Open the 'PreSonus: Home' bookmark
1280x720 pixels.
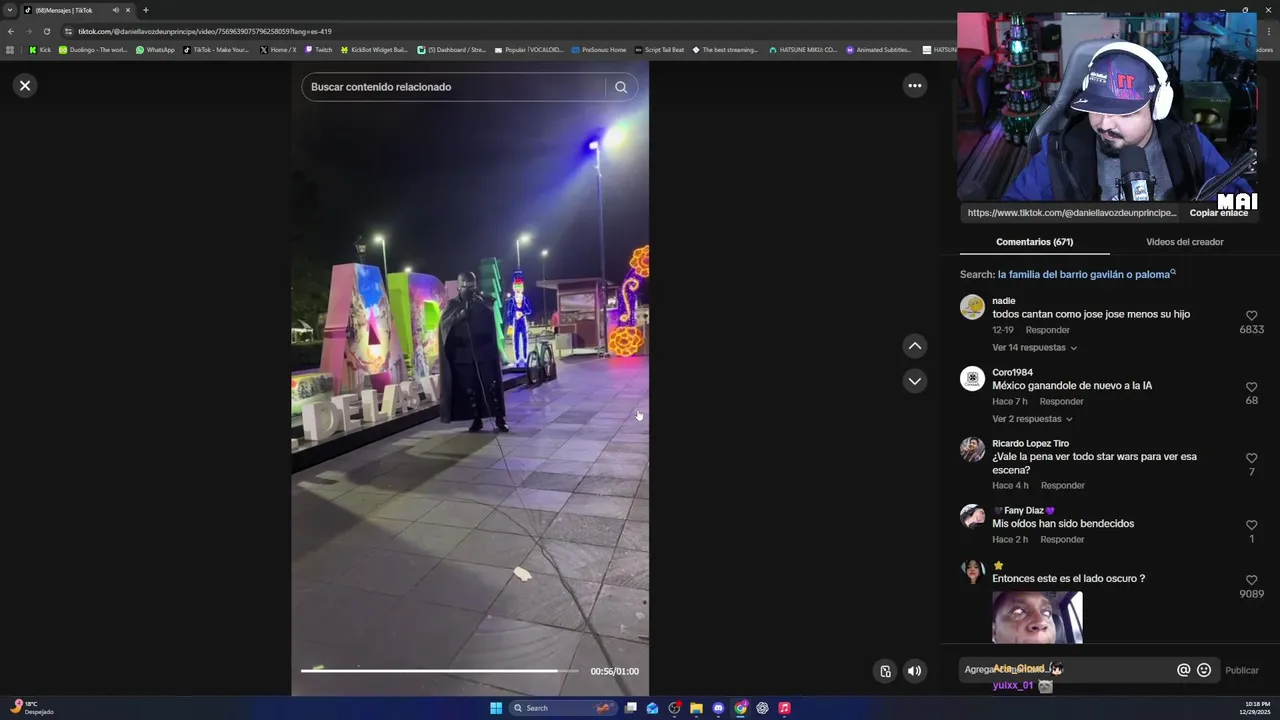[x=598, y=50]
